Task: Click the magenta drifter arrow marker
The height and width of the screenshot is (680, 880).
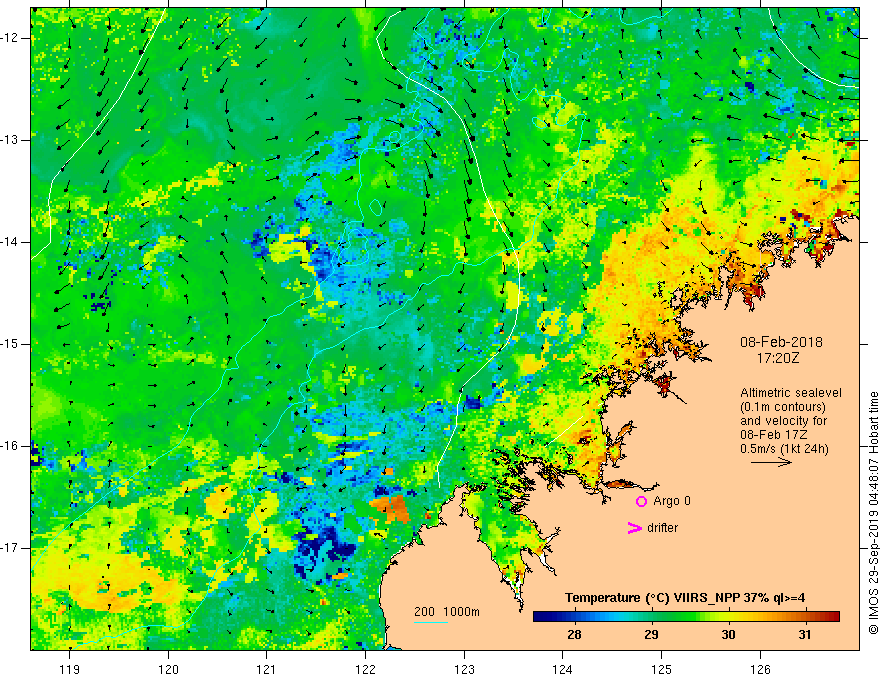Action: click(x=635, y=528)
